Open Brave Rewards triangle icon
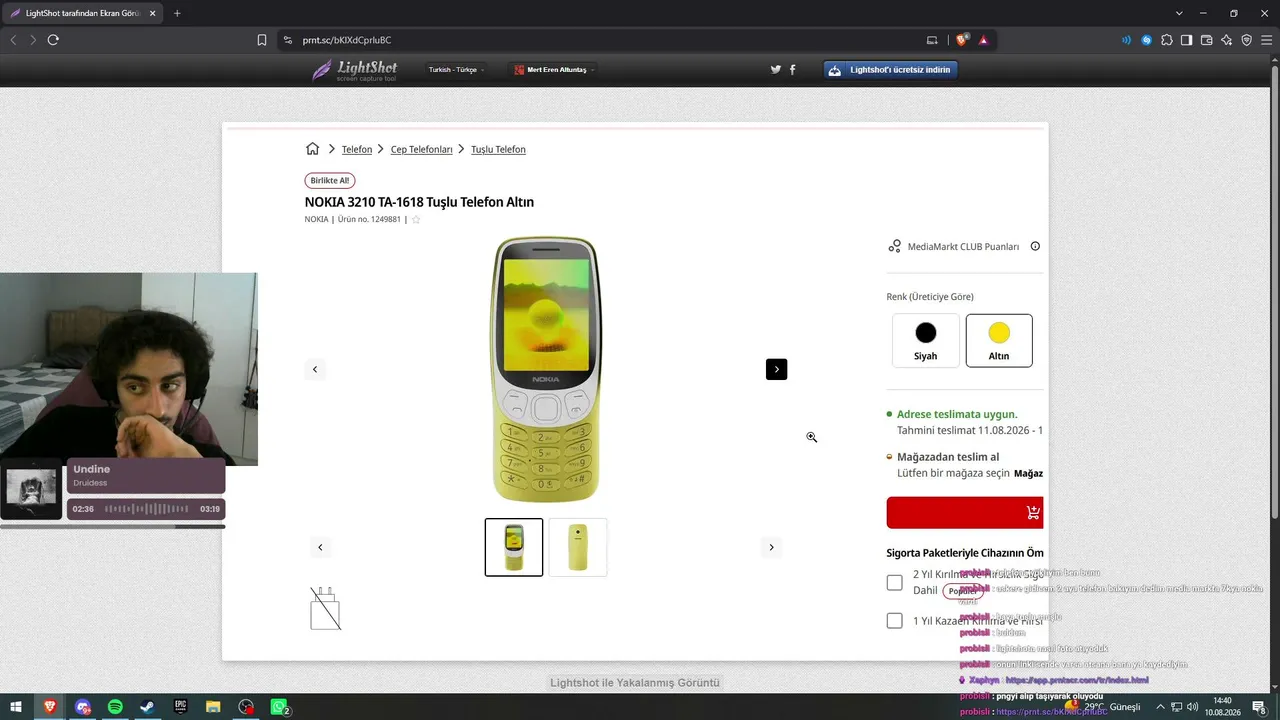 tap(984, 40)
